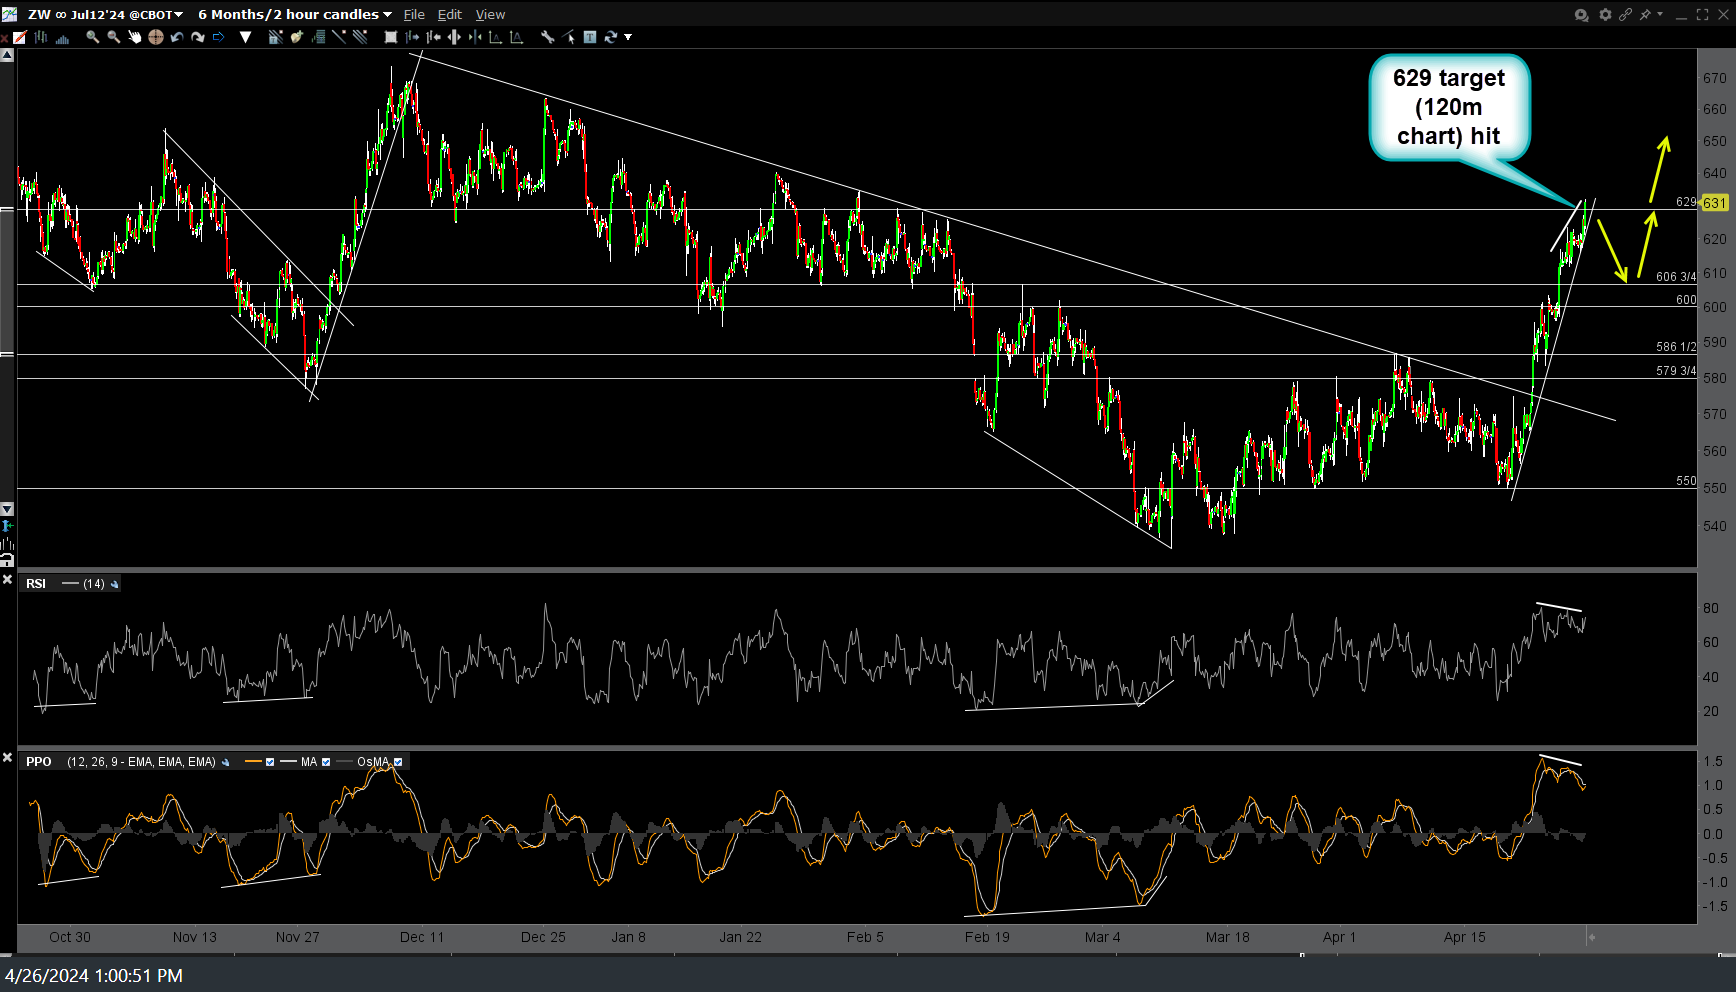Activate the crosshair cursor tool
Image resolution: width=1736 pixels, height=992 pixels.
pos(156,37)
